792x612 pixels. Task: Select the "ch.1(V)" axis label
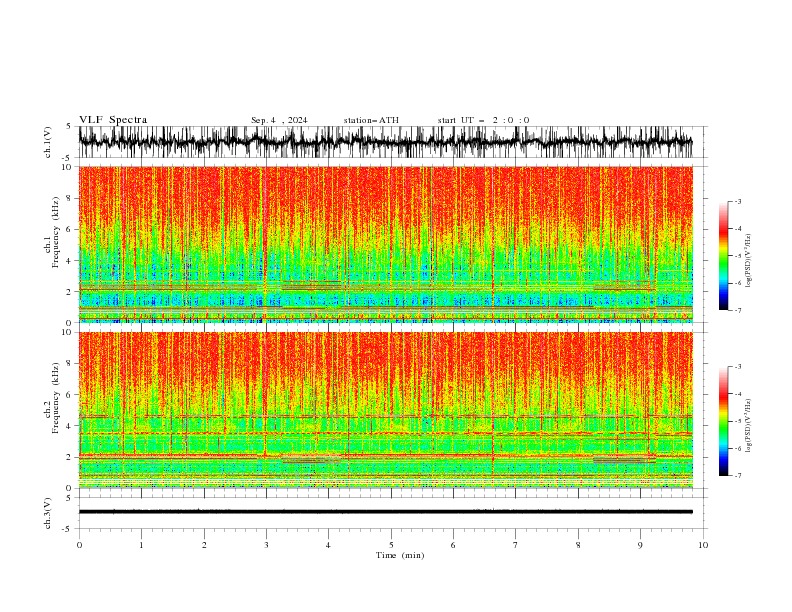pyautogui.click(x=48, y=142)
